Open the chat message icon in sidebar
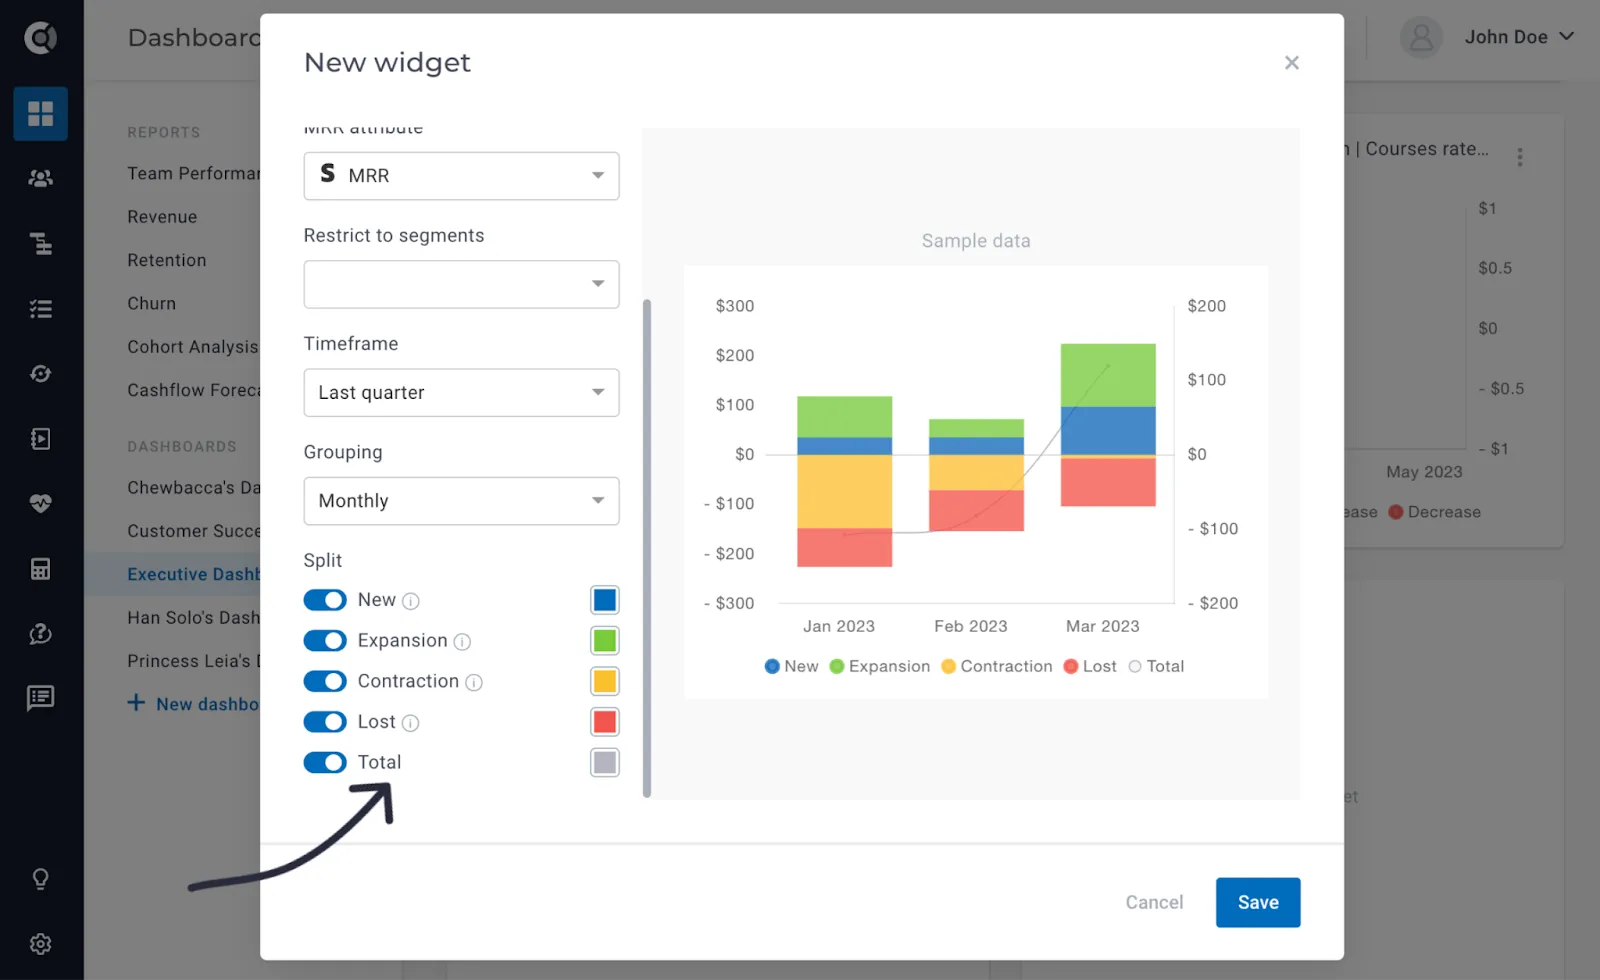The image size is (1600, 980). click(x=41, y=698)
